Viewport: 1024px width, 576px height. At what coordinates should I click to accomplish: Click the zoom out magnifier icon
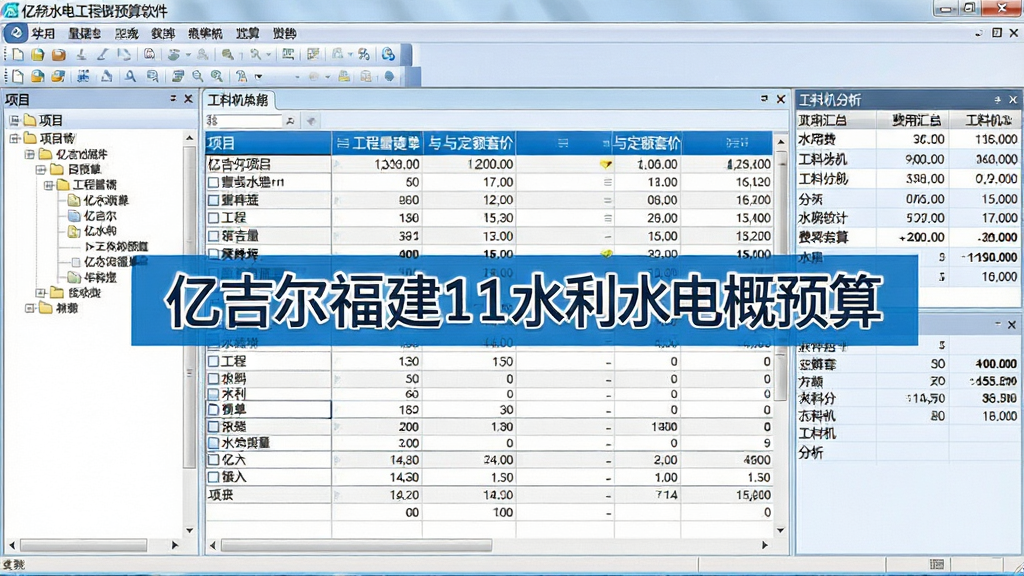tap(197, 76)
